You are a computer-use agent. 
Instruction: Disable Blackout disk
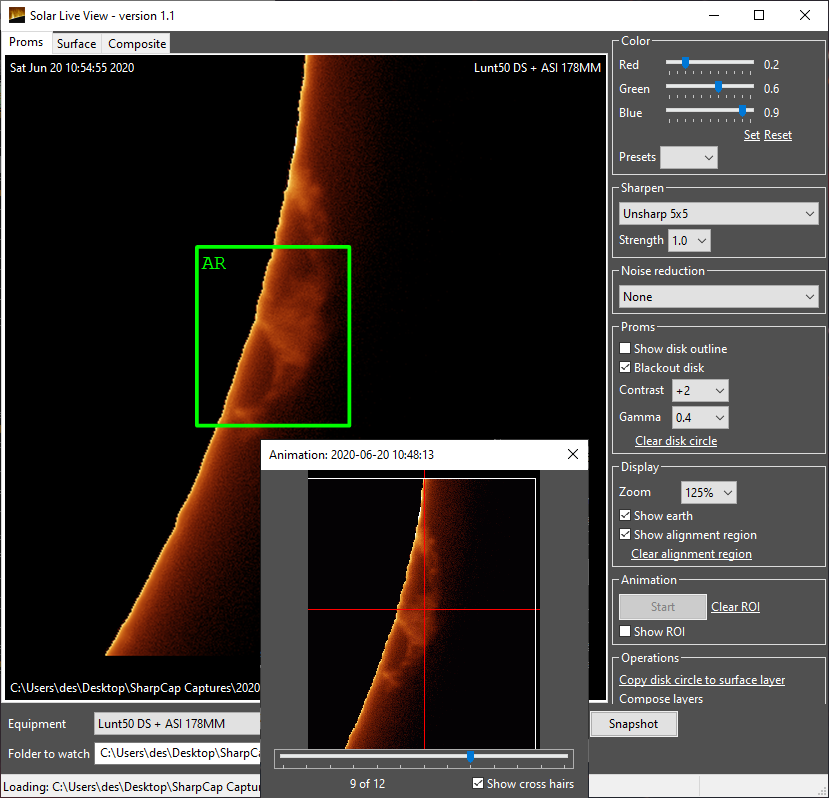624,367
